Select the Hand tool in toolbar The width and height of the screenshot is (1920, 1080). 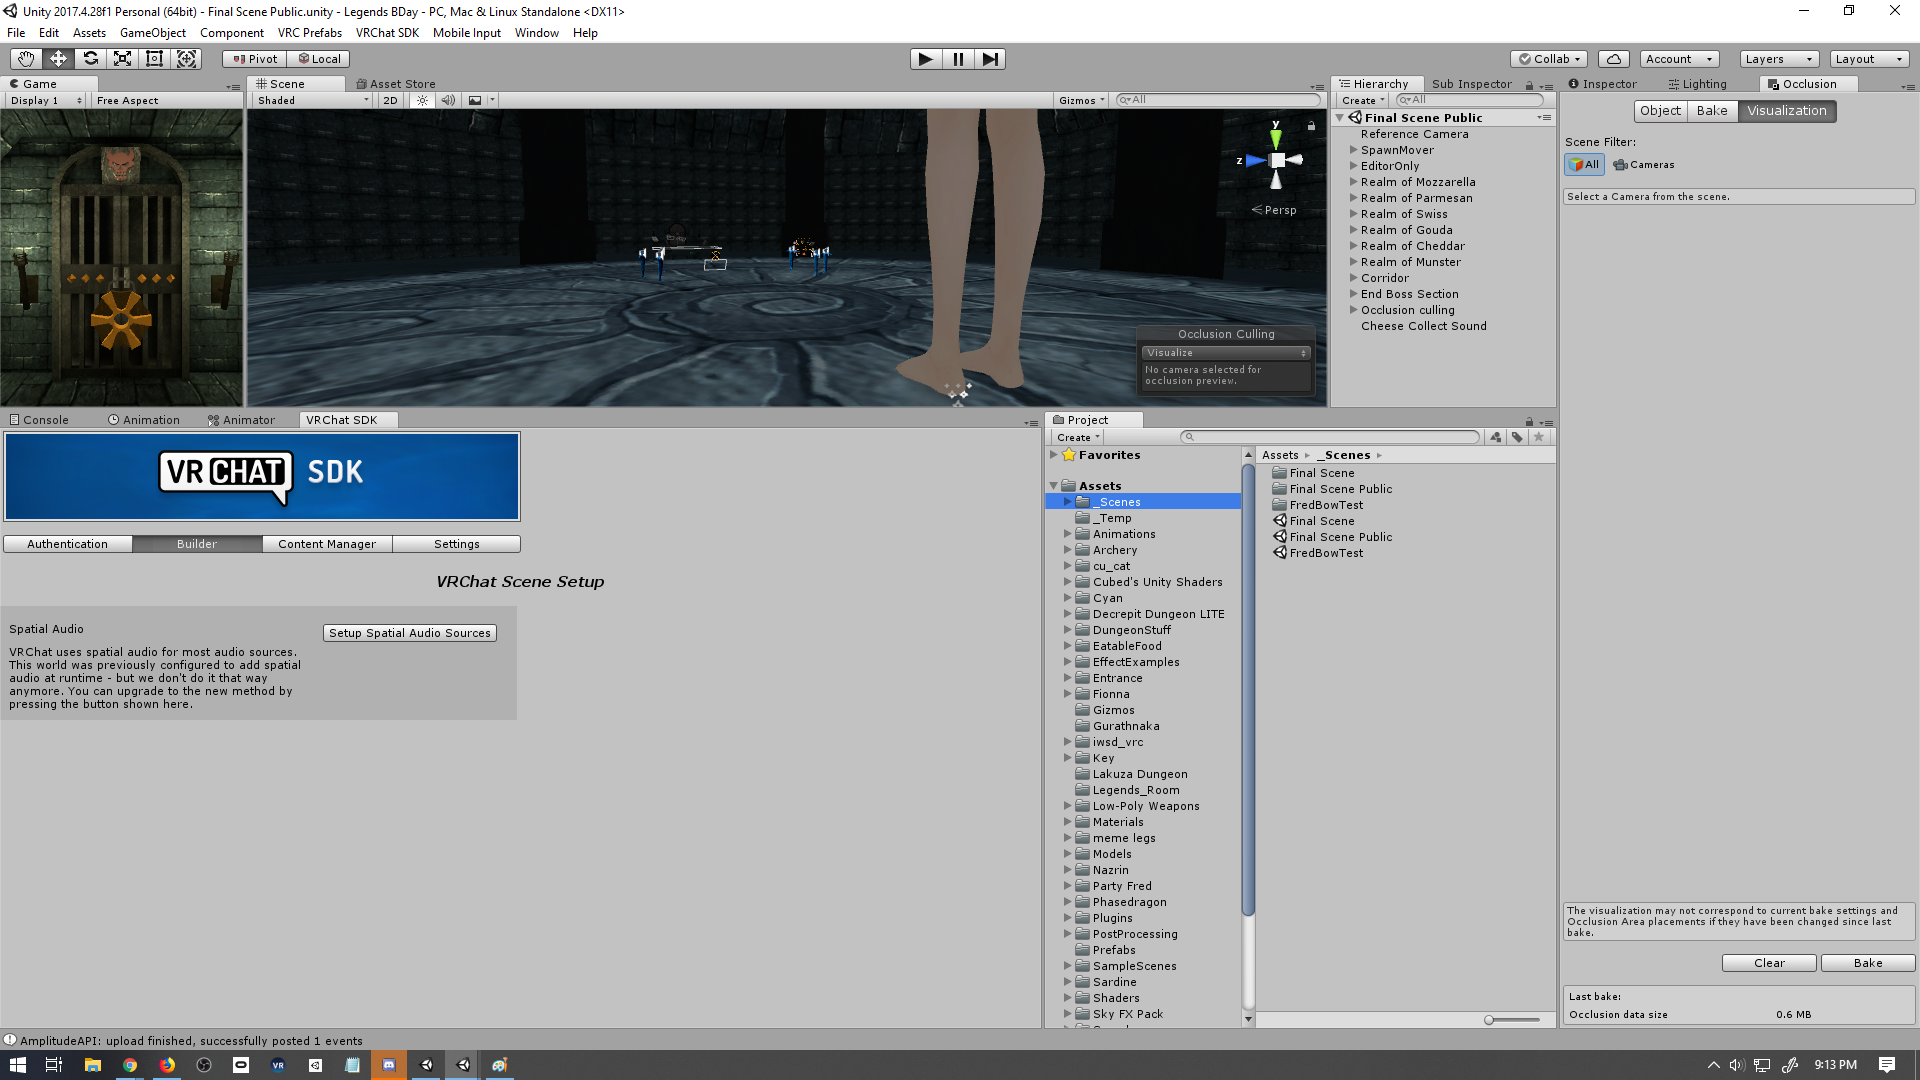pos(26,59)
